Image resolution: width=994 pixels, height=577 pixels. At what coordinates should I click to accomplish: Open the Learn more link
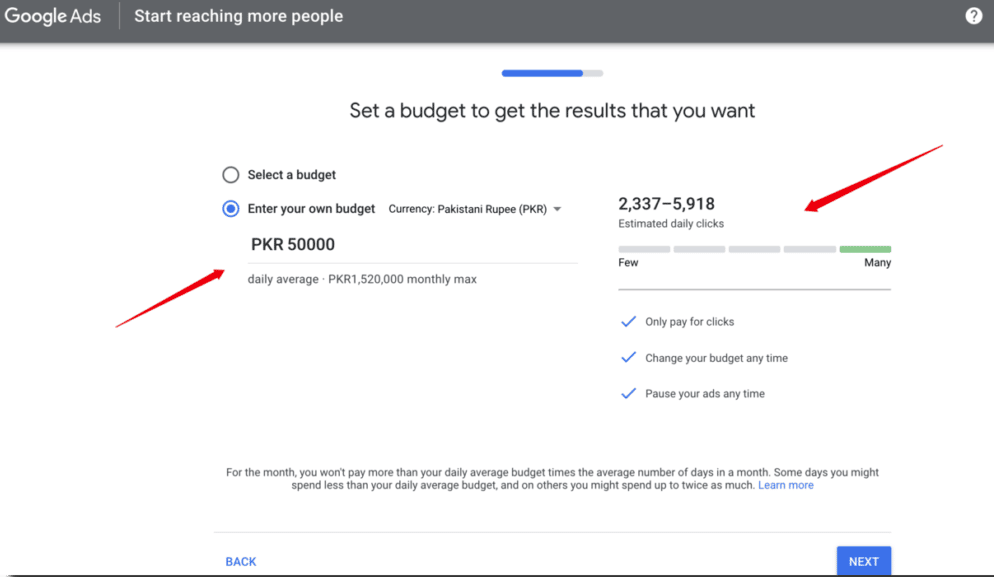click(785, 485)
